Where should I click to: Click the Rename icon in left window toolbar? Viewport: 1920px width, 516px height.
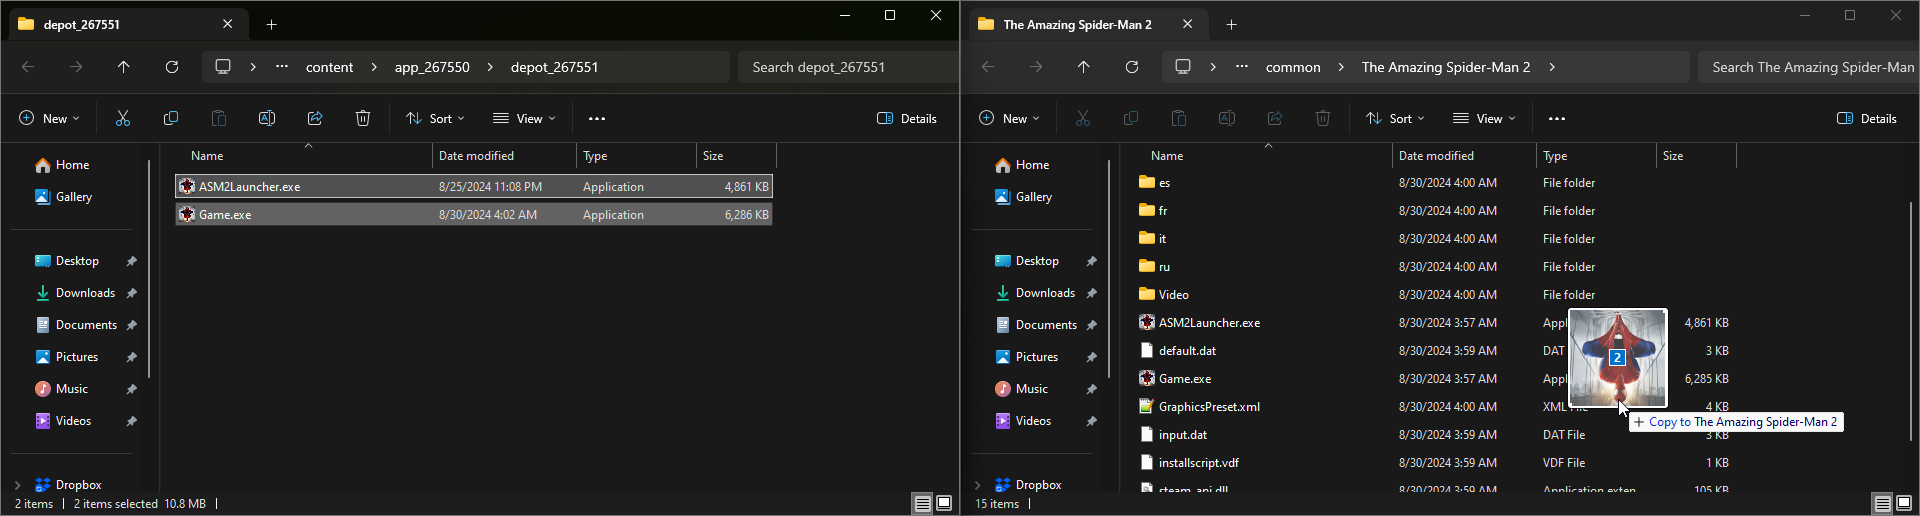267,118
